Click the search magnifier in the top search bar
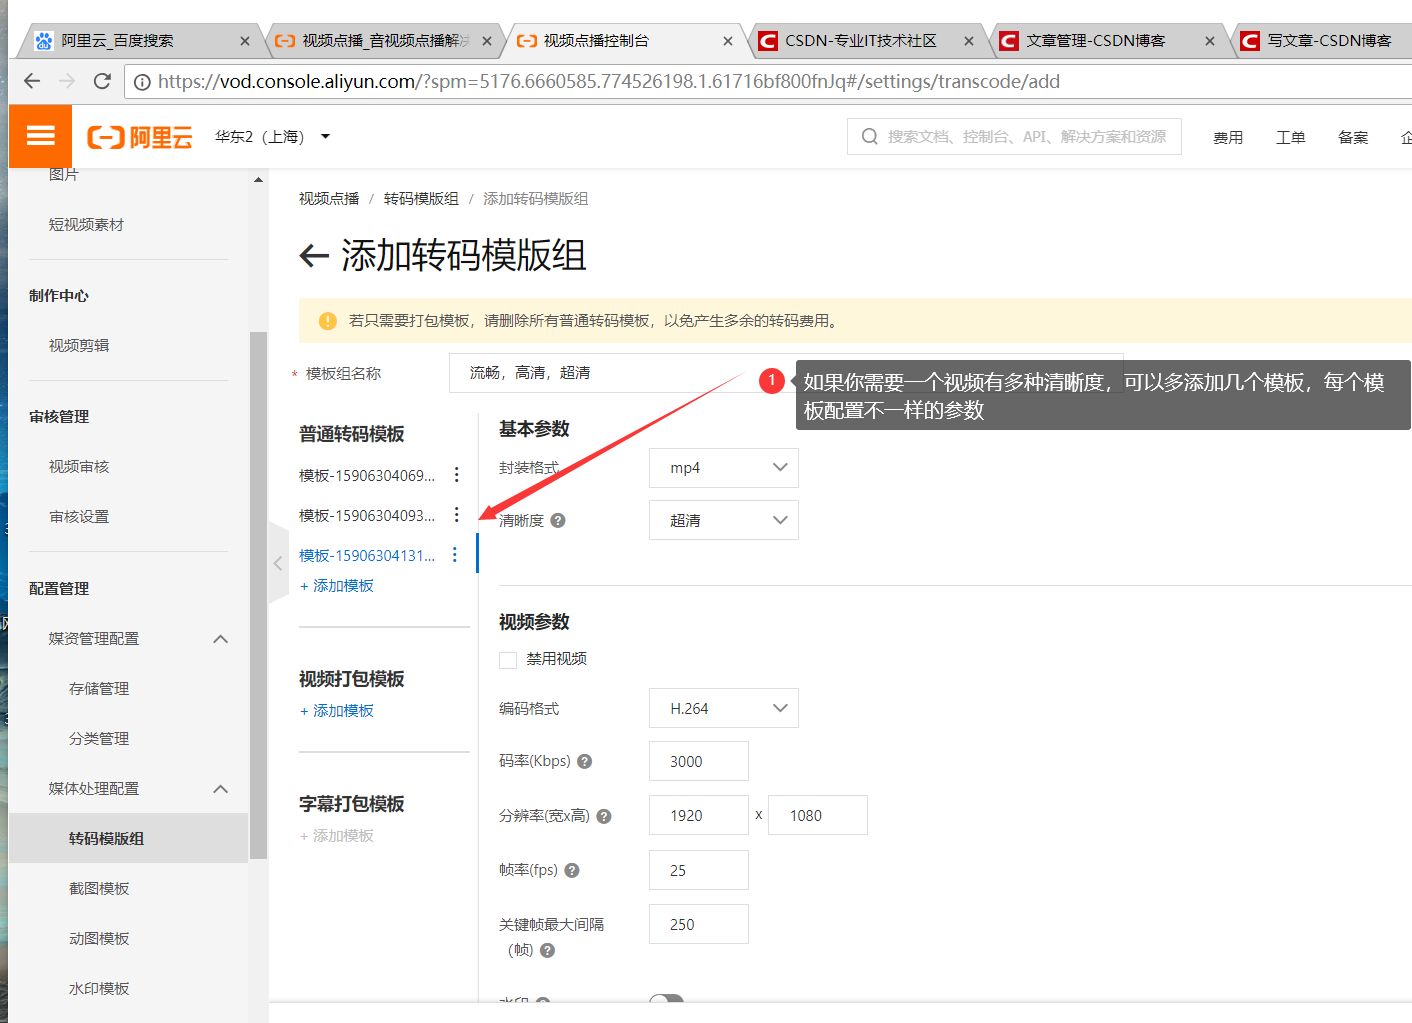This screenshot has height=1023, width=1412. tap(868, 136)
